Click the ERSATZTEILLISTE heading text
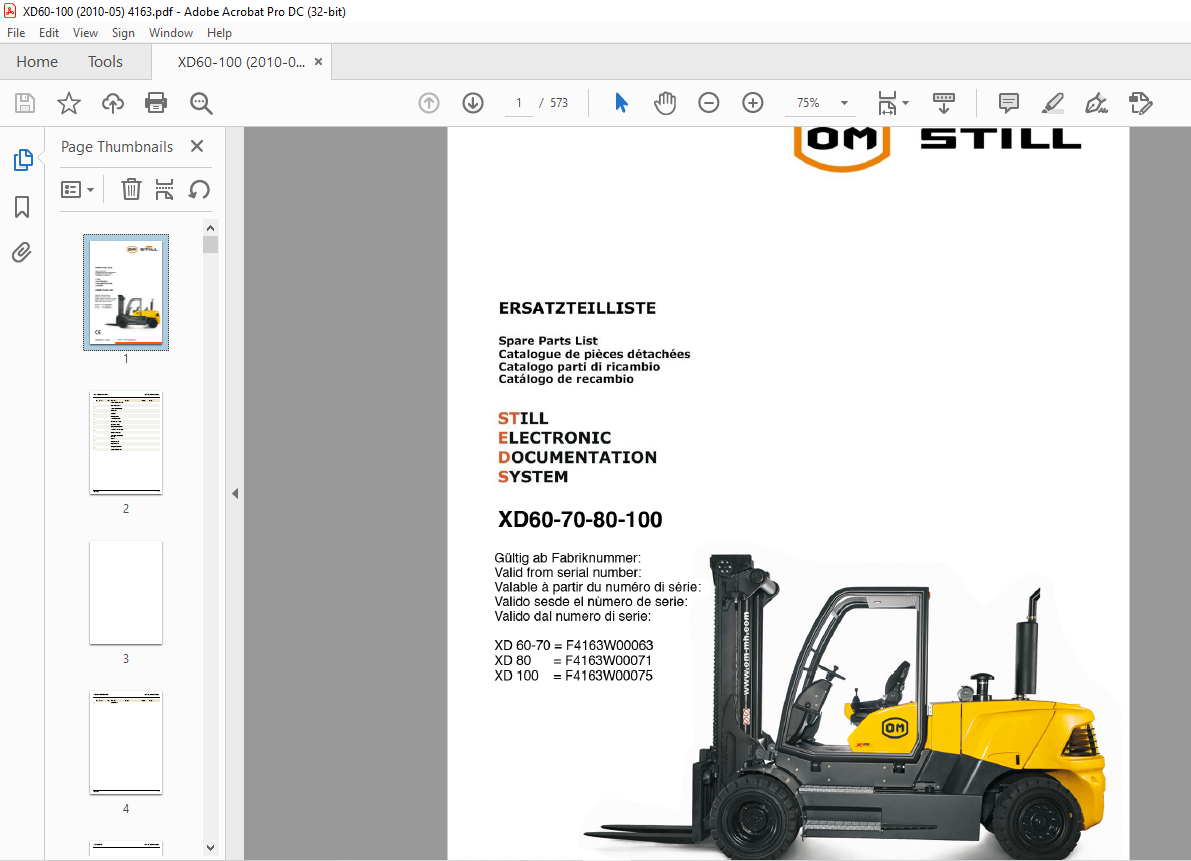Image resolution: width=1191 pixels, height=861 pixels. pyautogui.click(x=577, y=308)
